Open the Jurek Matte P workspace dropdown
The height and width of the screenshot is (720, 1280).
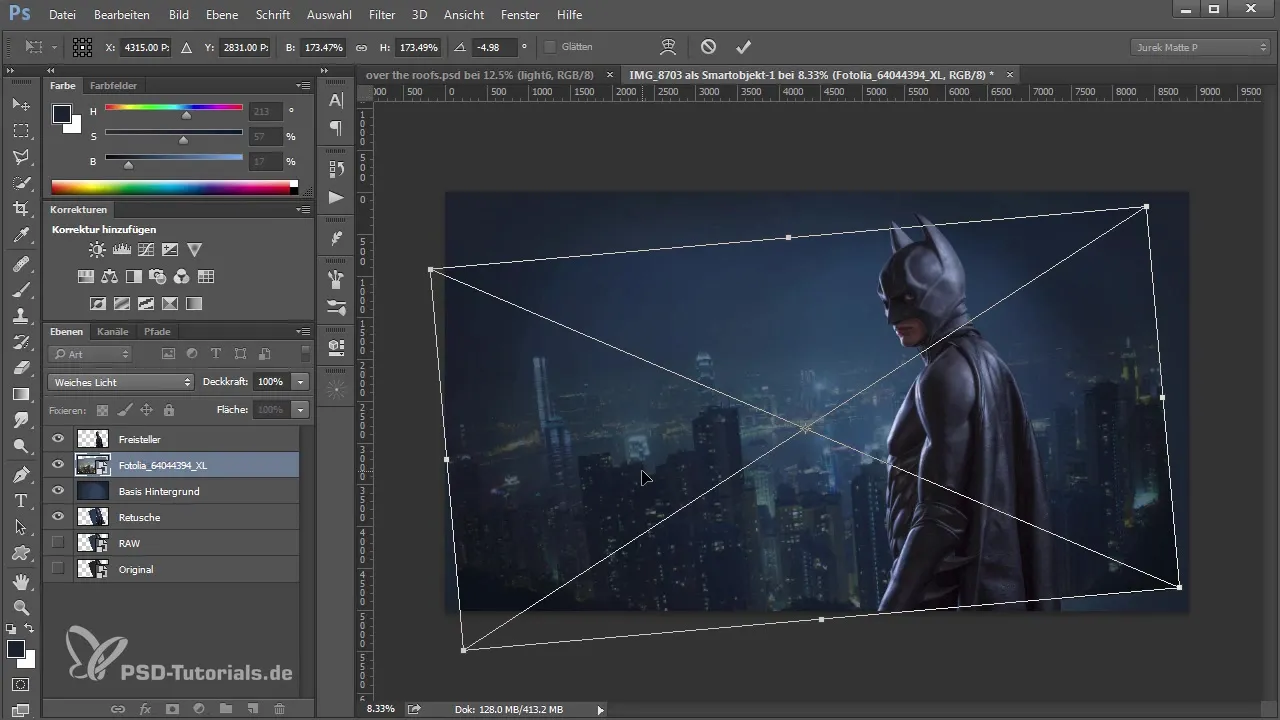[1200, 47]
